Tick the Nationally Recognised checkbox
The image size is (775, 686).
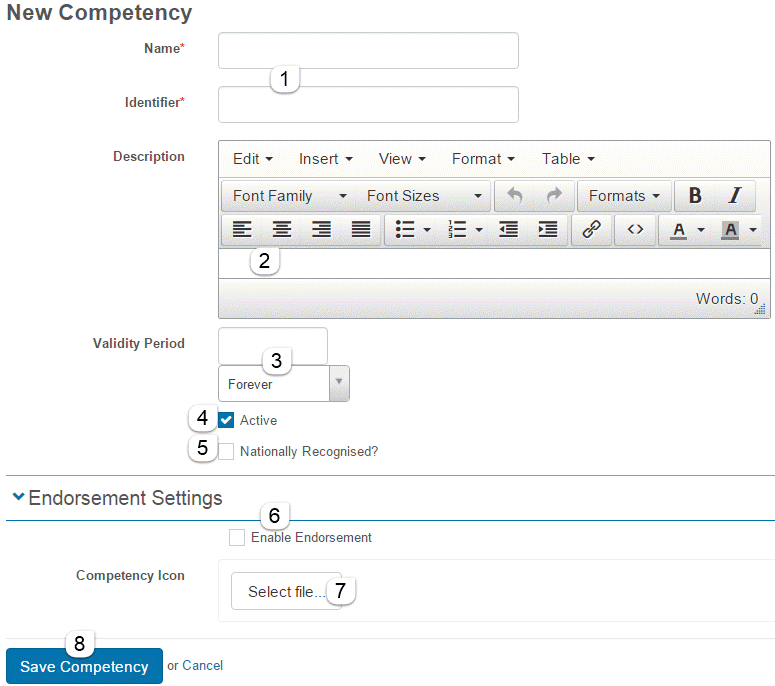pos(226,451)
